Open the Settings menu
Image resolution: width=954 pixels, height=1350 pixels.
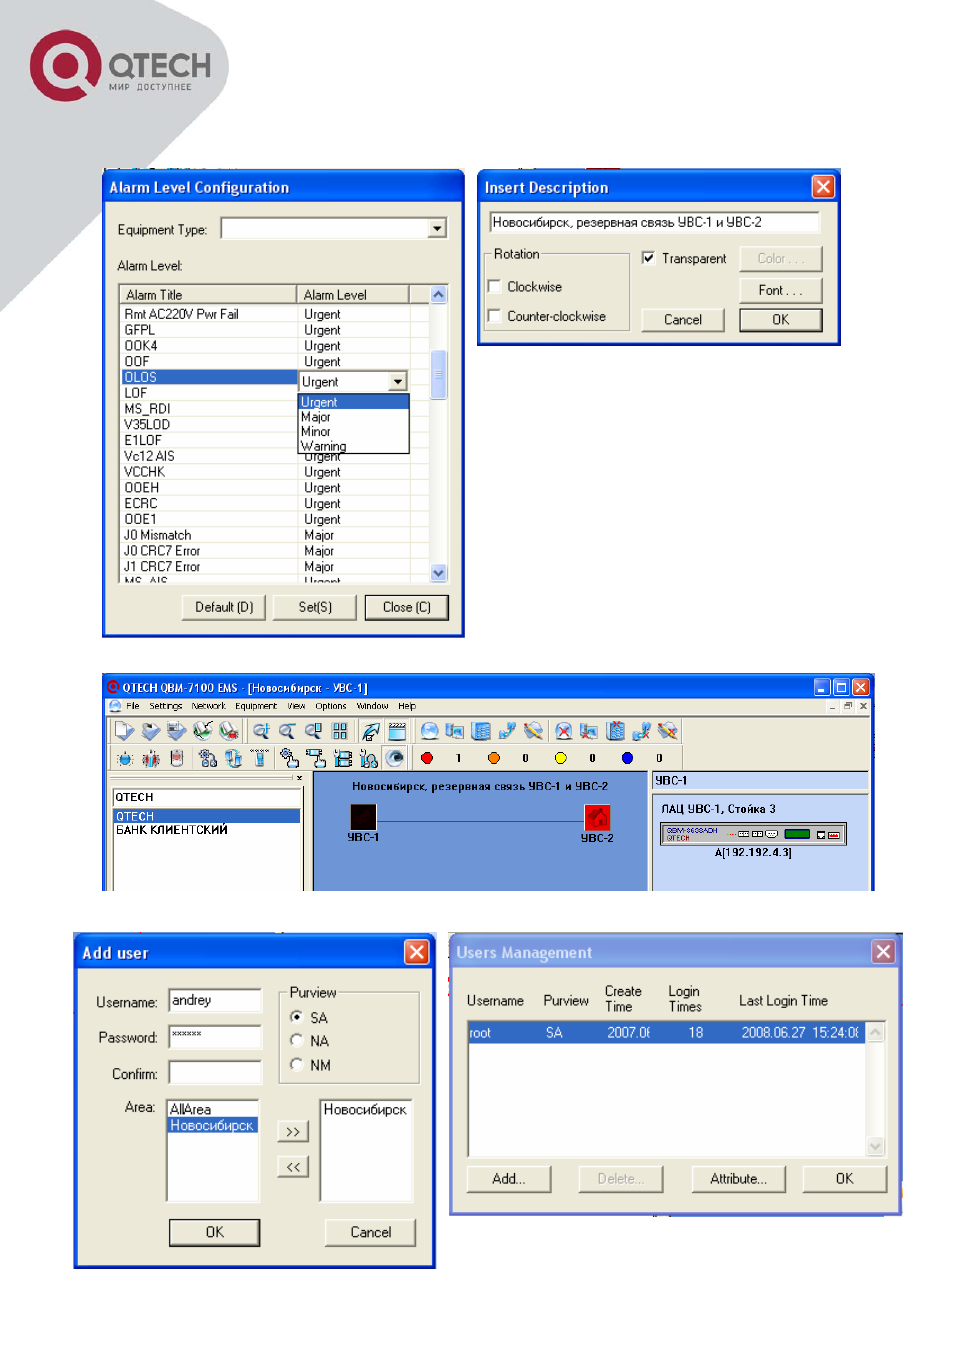click(166, 706)
